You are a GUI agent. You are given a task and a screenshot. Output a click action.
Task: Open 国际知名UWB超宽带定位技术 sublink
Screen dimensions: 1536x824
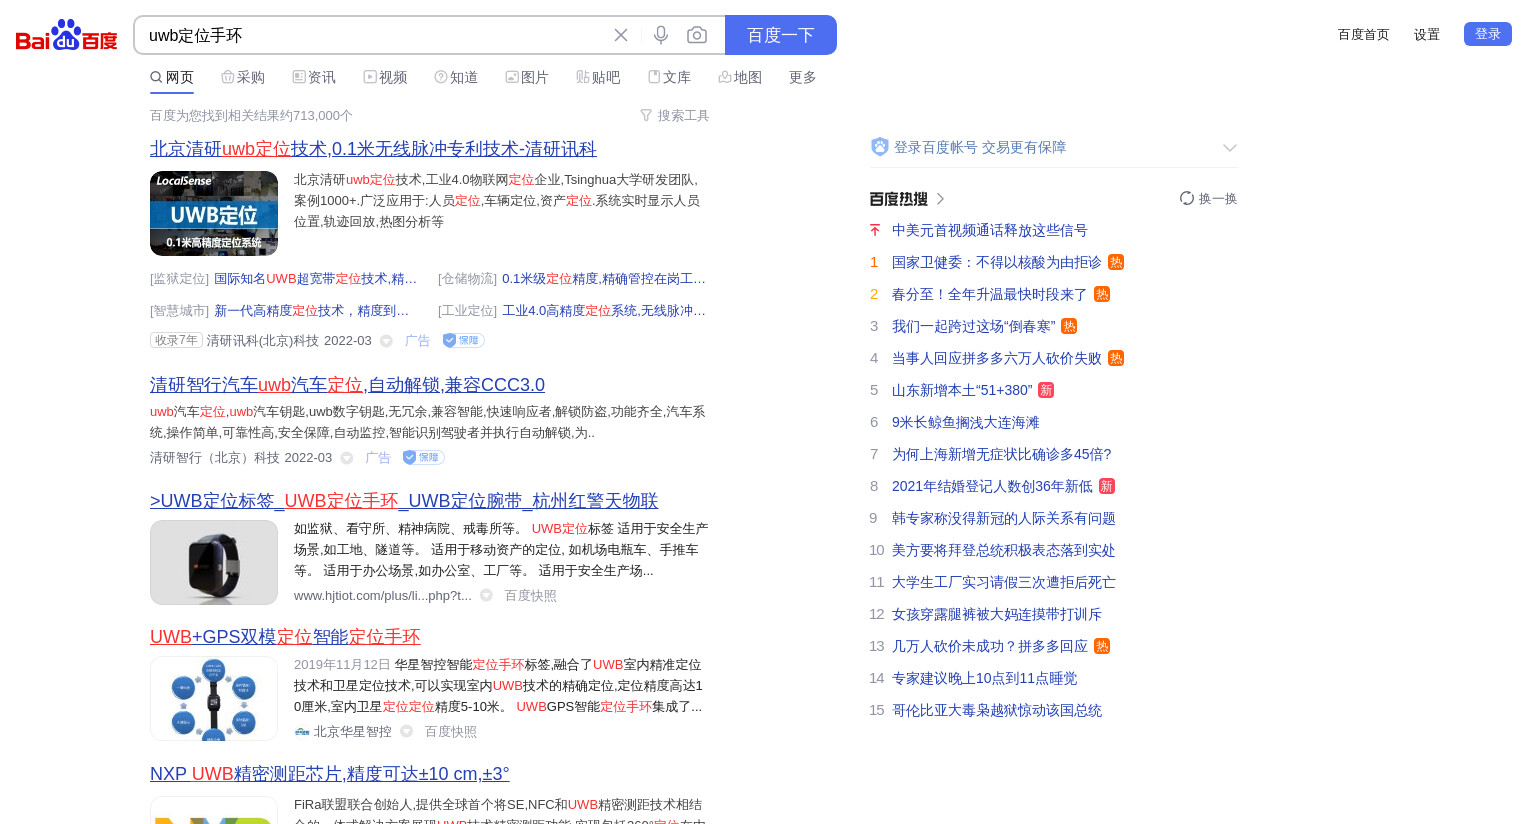(315, 278)
